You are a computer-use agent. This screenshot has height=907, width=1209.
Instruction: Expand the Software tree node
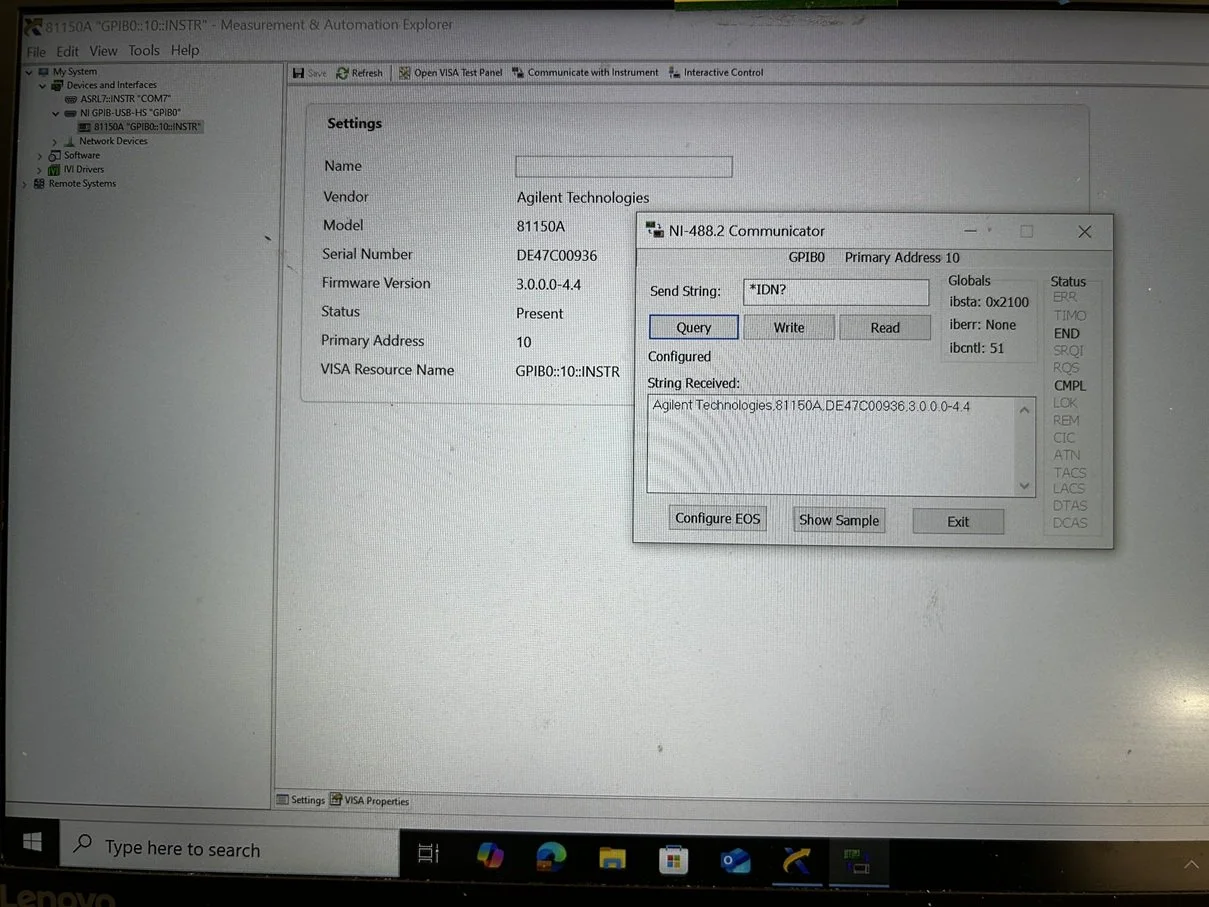point(40,156)
